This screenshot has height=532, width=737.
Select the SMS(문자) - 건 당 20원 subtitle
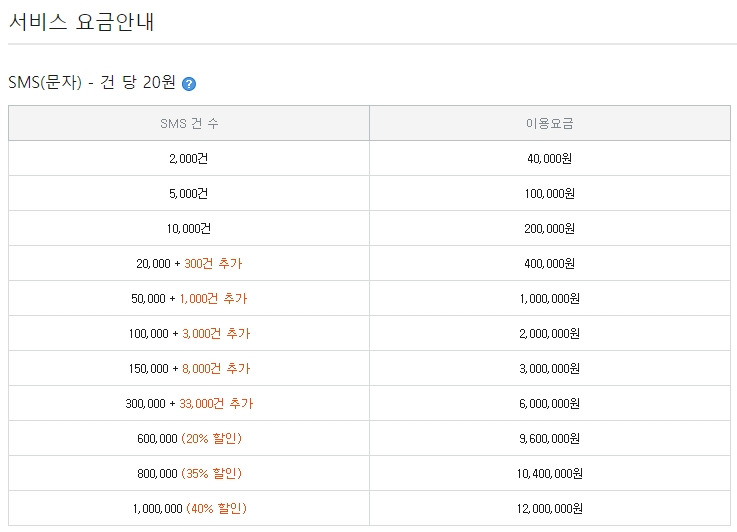(x=92, y=82)
